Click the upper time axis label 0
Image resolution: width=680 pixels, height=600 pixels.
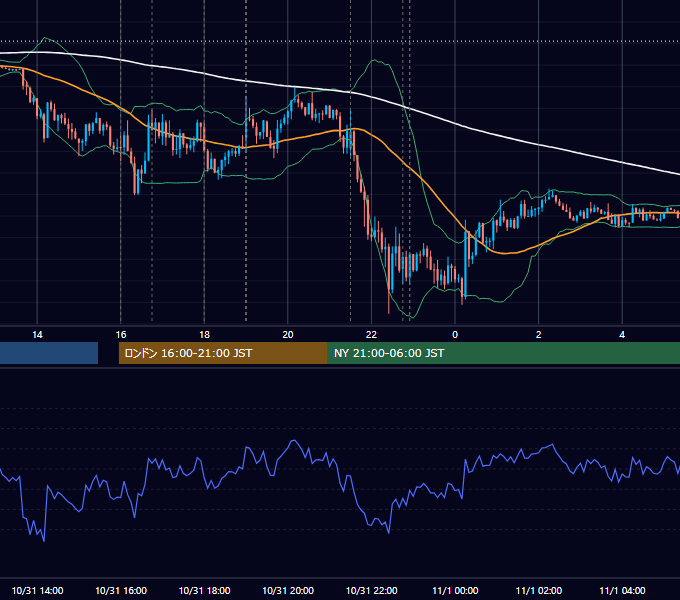tap(455, 335)
